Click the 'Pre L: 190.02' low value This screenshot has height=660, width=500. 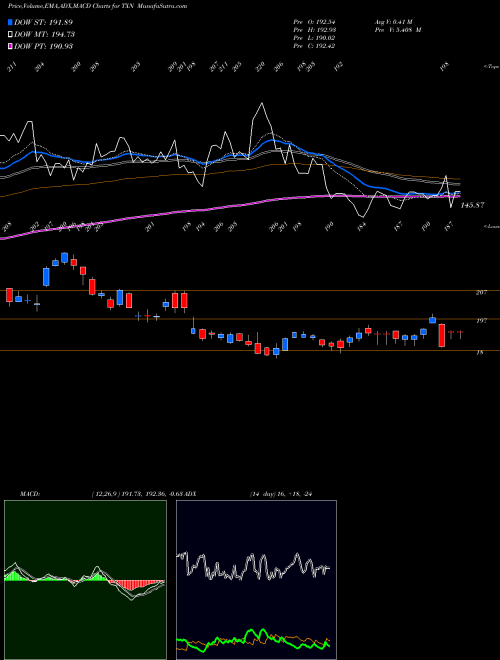point(314,38)
